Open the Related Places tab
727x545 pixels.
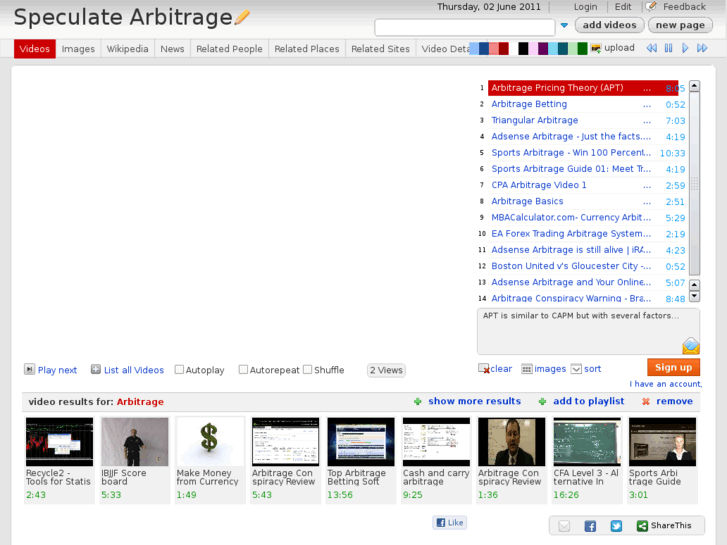pos(307,49)
